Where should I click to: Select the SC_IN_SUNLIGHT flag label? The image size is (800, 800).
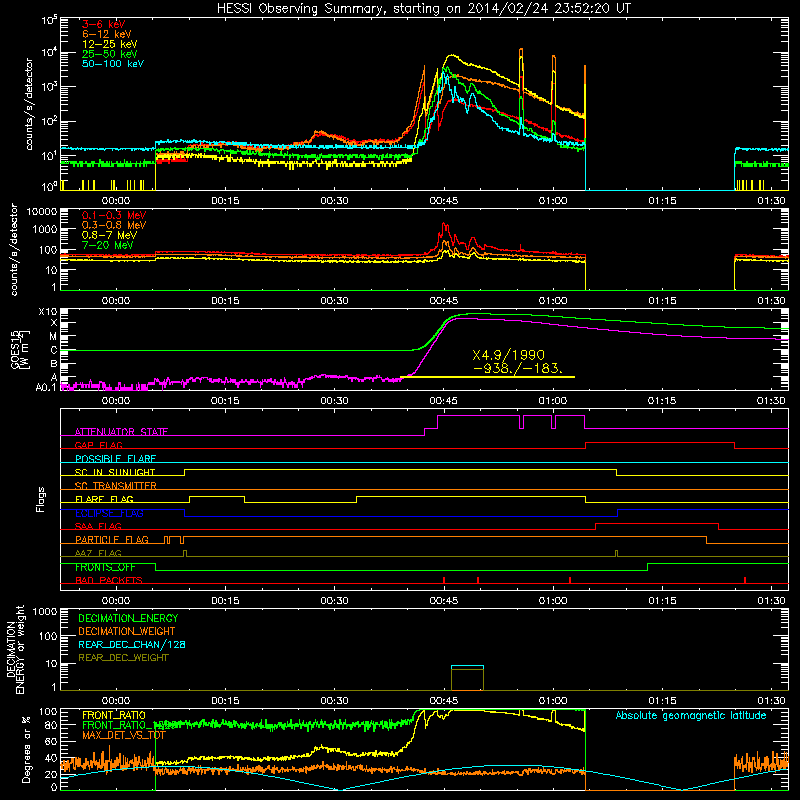point(115,472)
